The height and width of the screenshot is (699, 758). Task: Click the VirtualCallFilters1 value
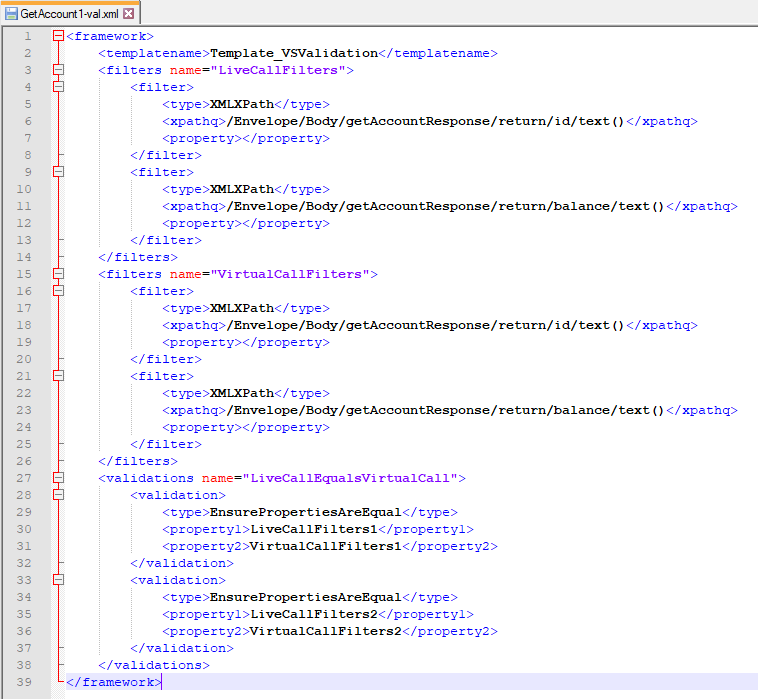[x=326, y=546]
